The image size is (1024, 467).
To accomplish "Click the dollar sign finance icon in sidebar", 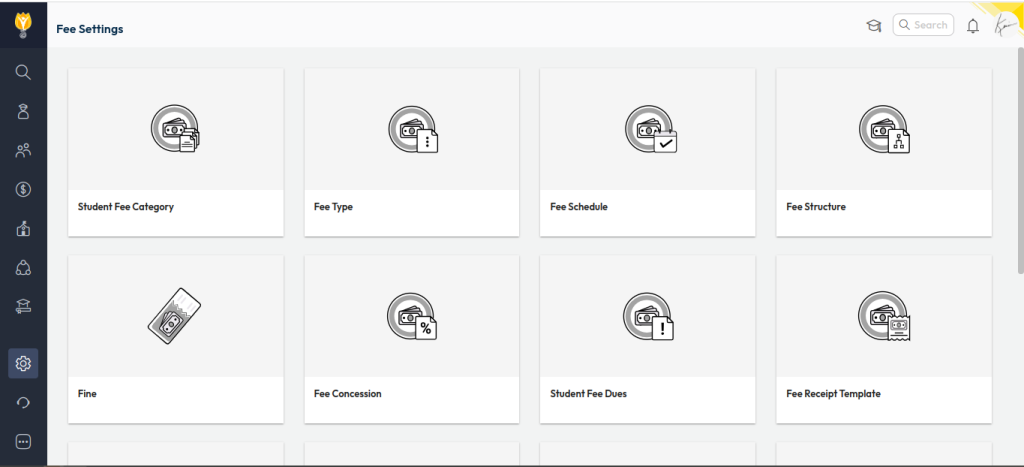I will (x=23, y=189).
